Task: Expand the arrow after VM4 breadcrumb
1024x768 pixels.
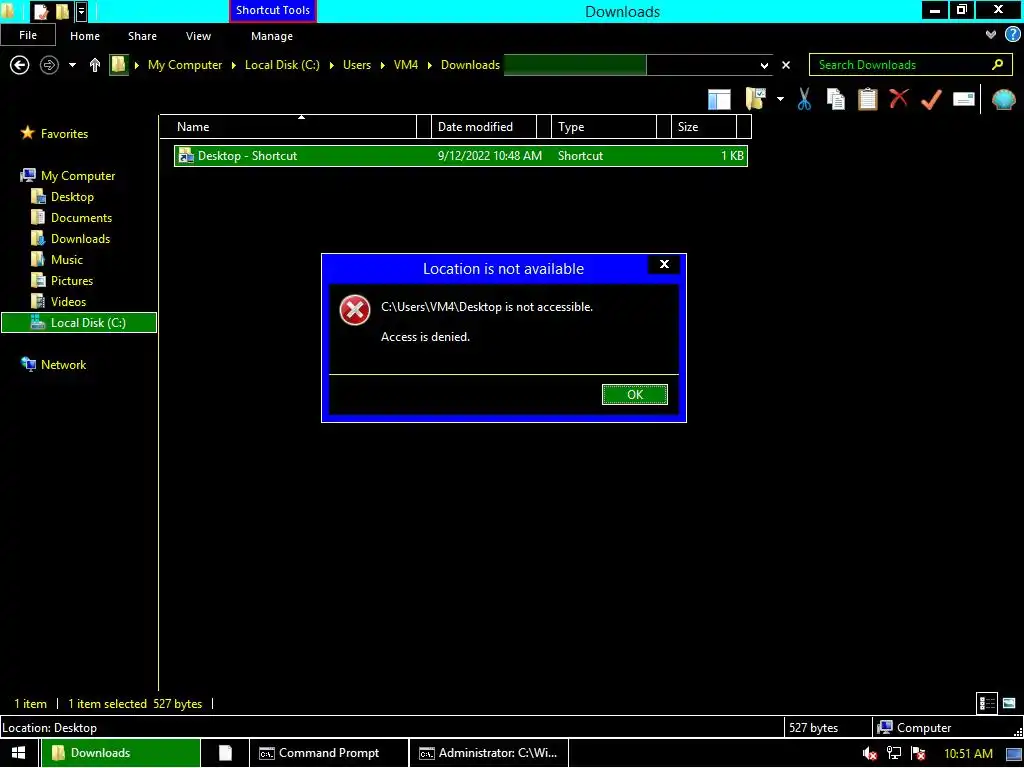Action: (430, 65)
